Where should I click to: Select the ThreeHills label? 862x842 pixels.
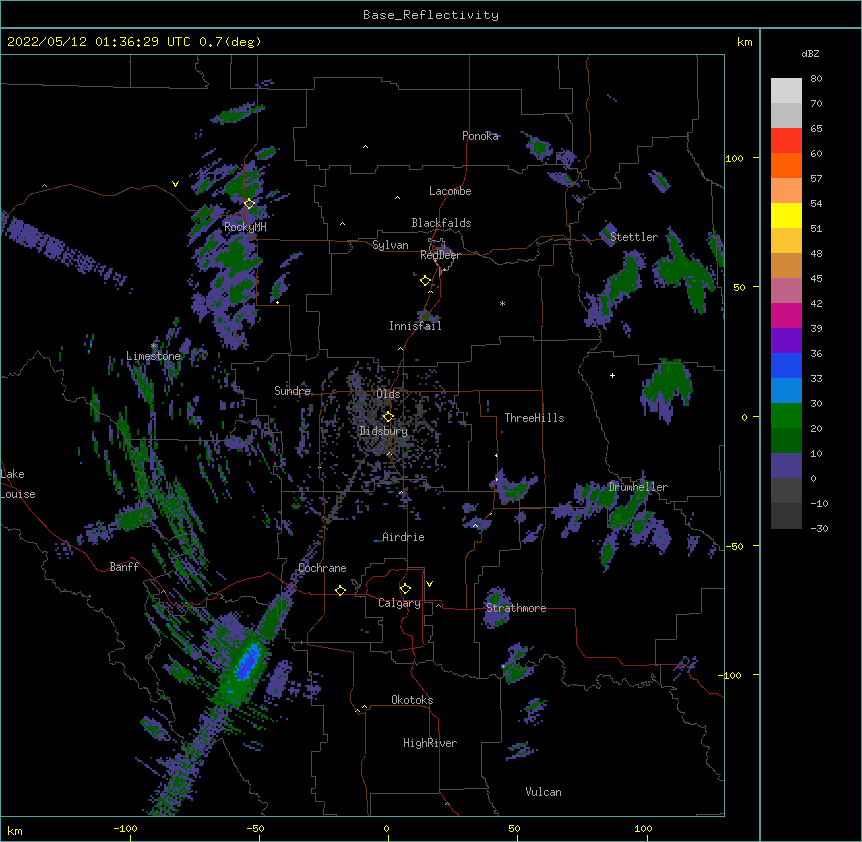[x=534, y=418]
